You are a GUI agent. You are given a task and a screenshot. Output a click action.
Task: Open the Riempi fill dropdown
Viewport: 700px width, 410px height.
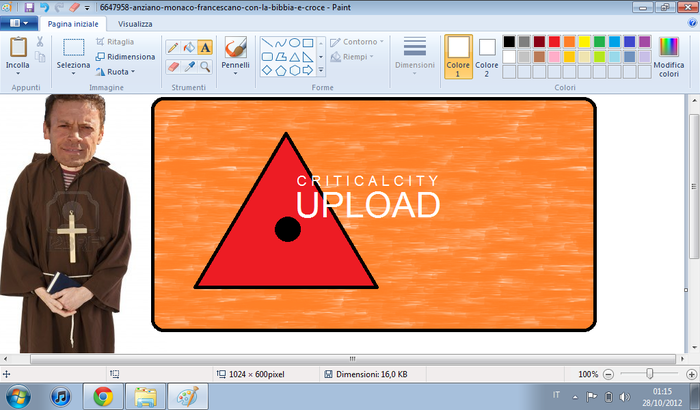point(352,57)
